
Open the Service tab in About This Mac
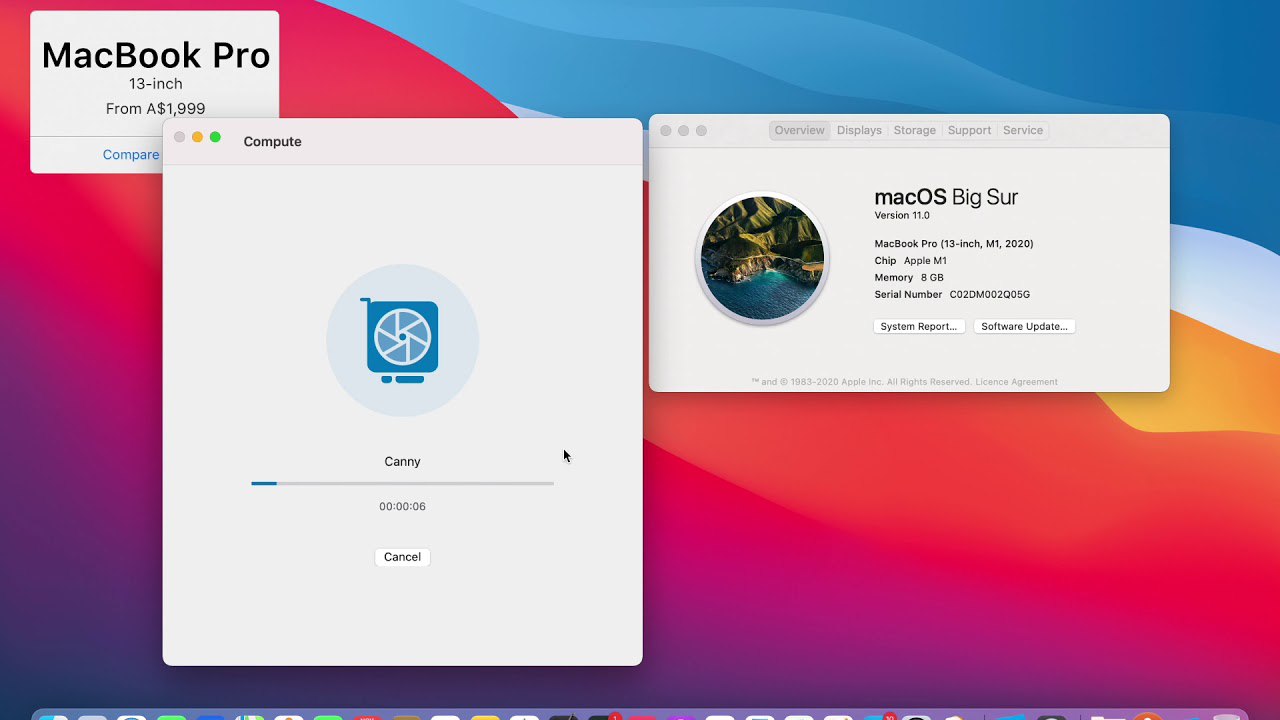[x=1022, y=130]
